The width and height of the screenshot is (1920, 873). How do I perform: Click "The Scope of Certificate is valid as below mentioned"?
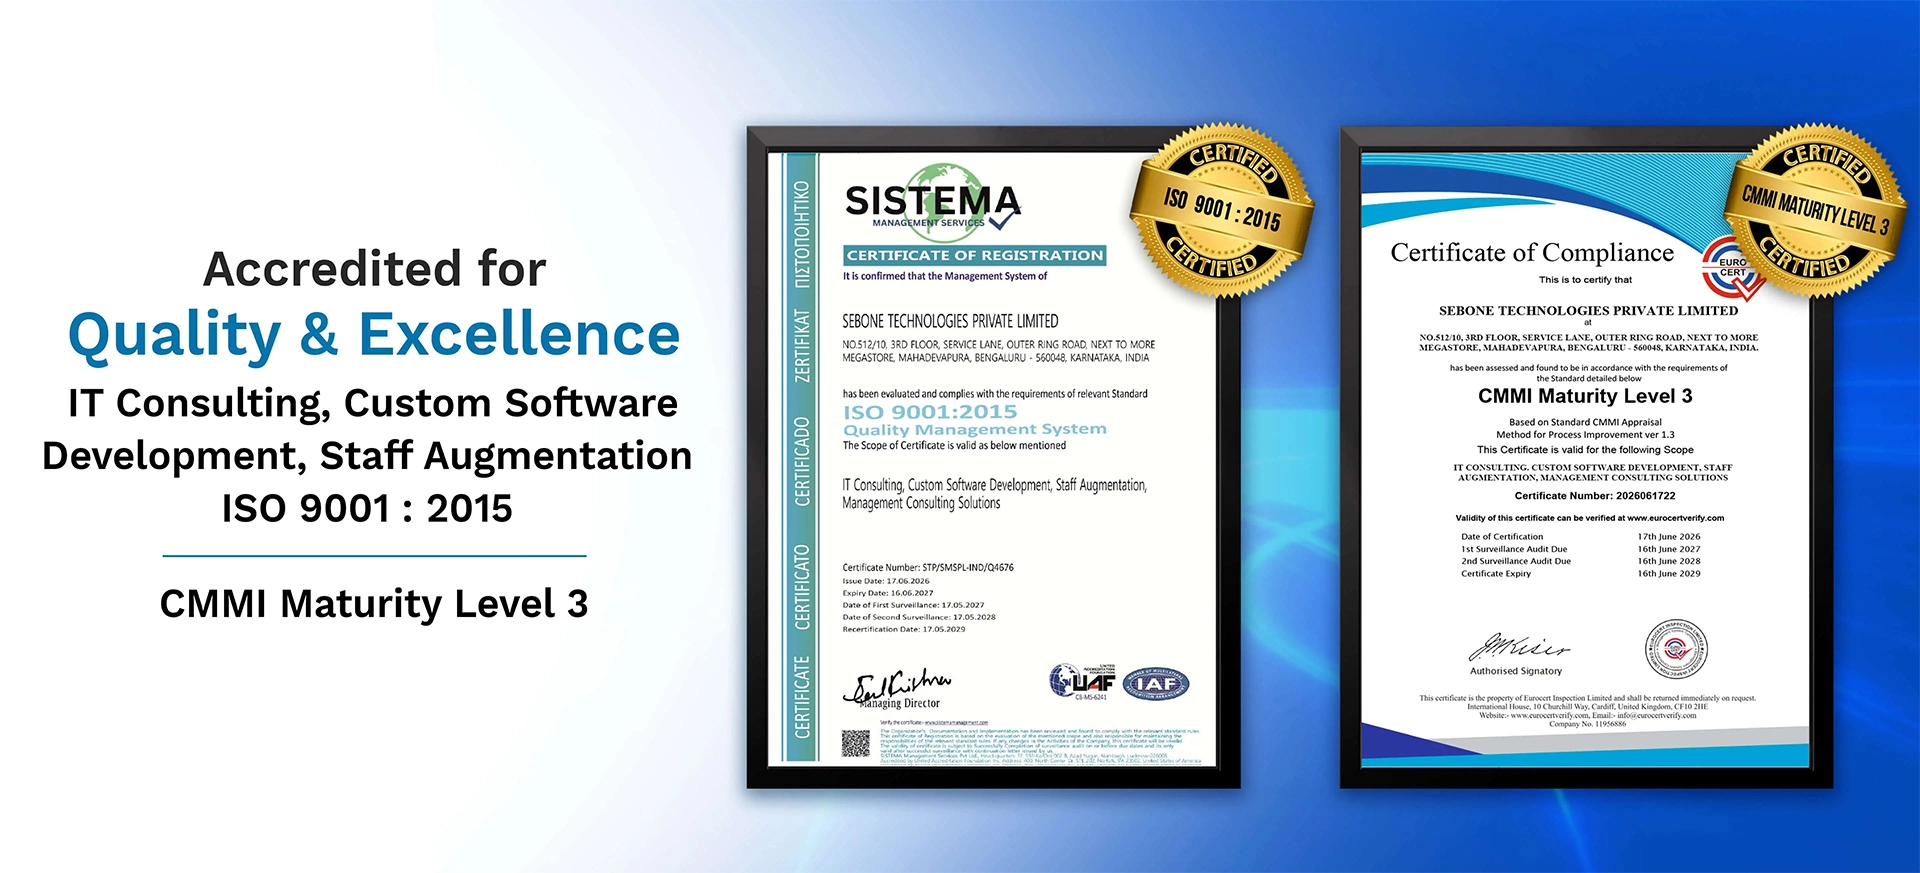coord(954,446)
